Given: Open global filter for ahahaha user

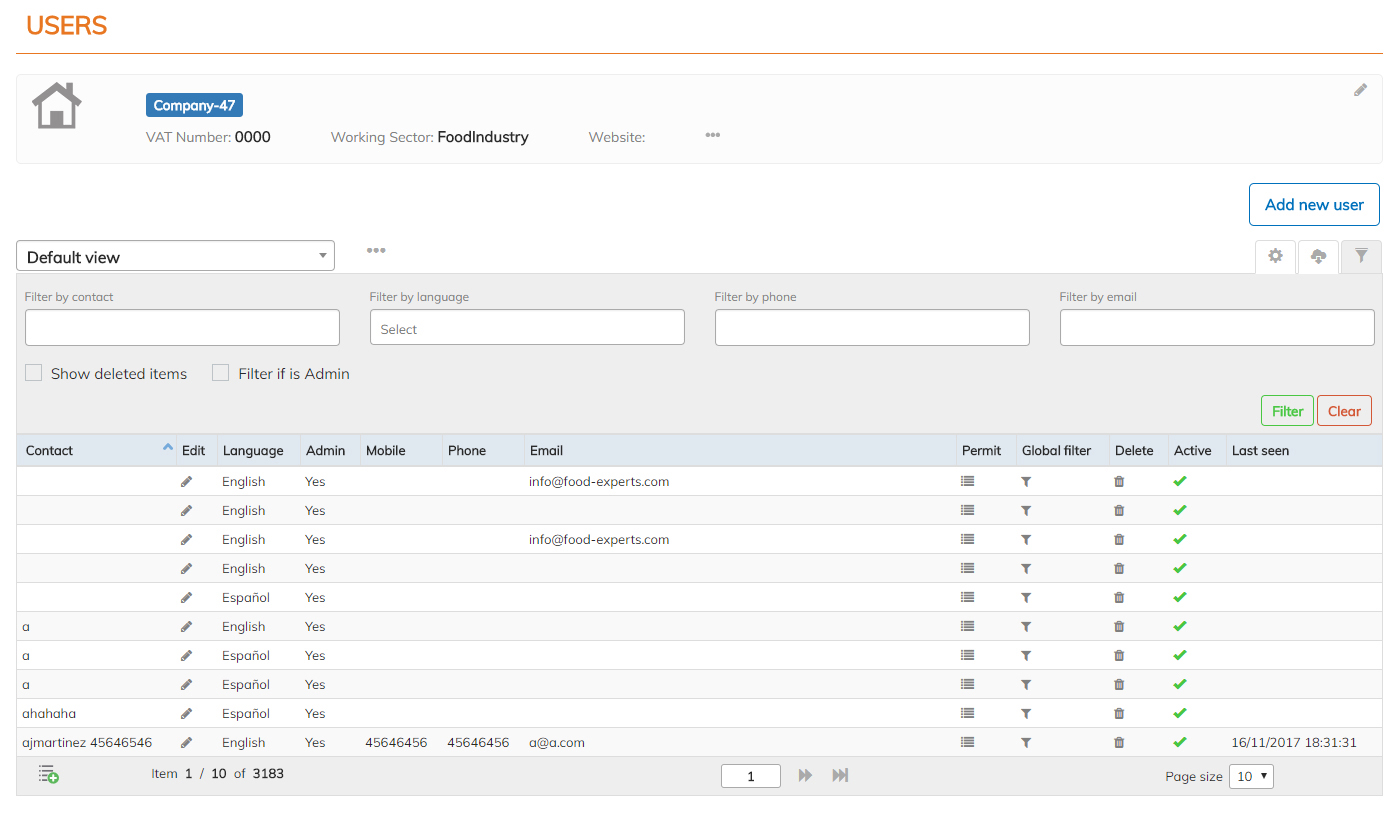Looking at the screenshot, I should [x=1026, y=714].
